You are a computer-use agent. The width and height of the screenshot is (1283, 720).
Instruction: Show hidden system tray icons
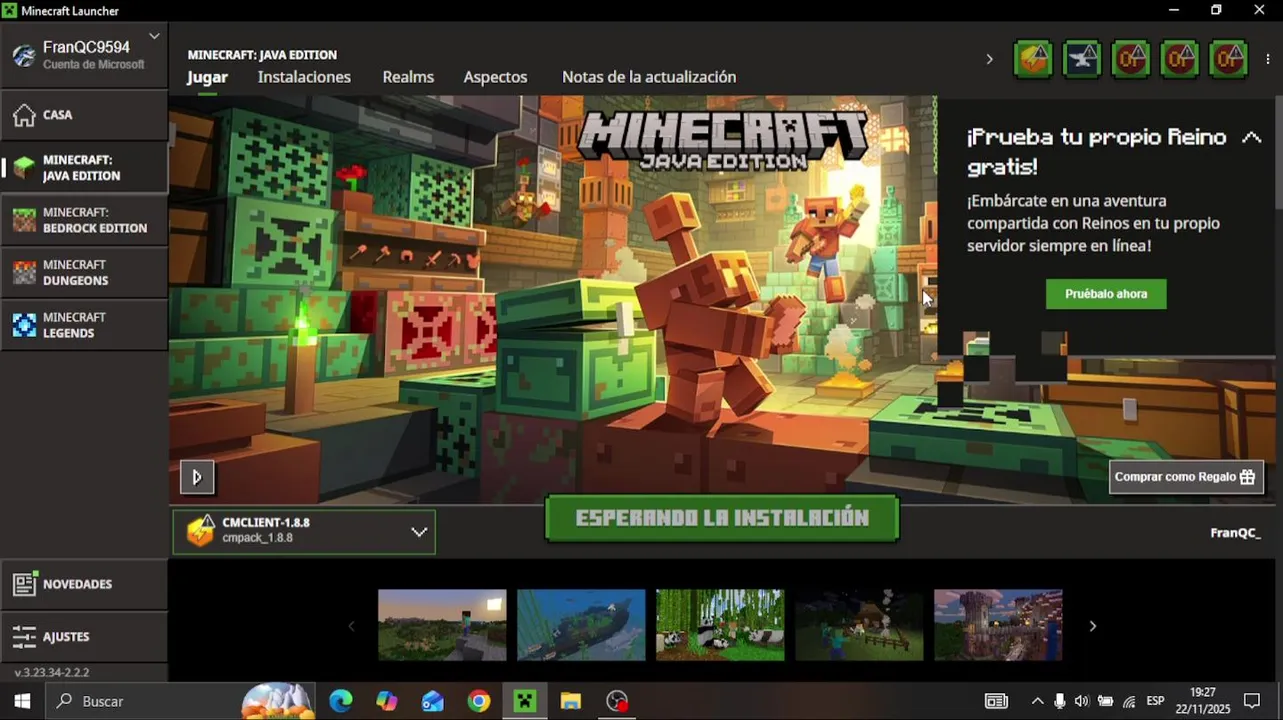(1037, 701)
